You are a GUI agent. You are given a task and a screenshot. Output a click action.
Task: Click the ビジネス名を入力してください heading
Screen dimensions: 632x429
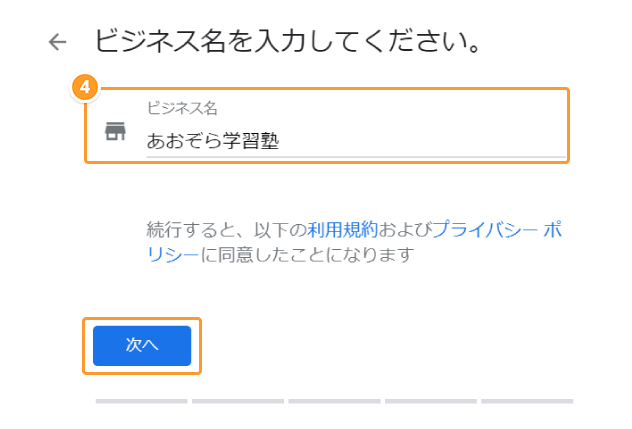287,41
